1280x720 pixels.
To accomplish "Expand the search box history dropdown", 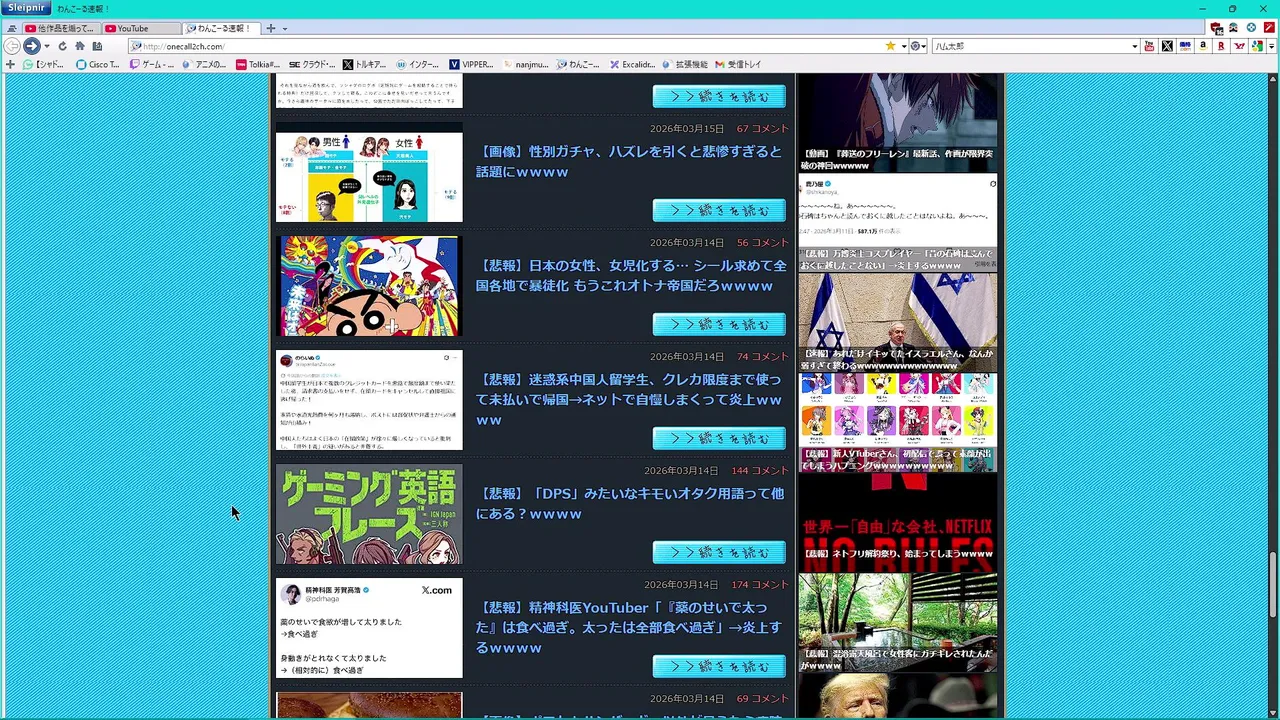I will [1134, 46].
